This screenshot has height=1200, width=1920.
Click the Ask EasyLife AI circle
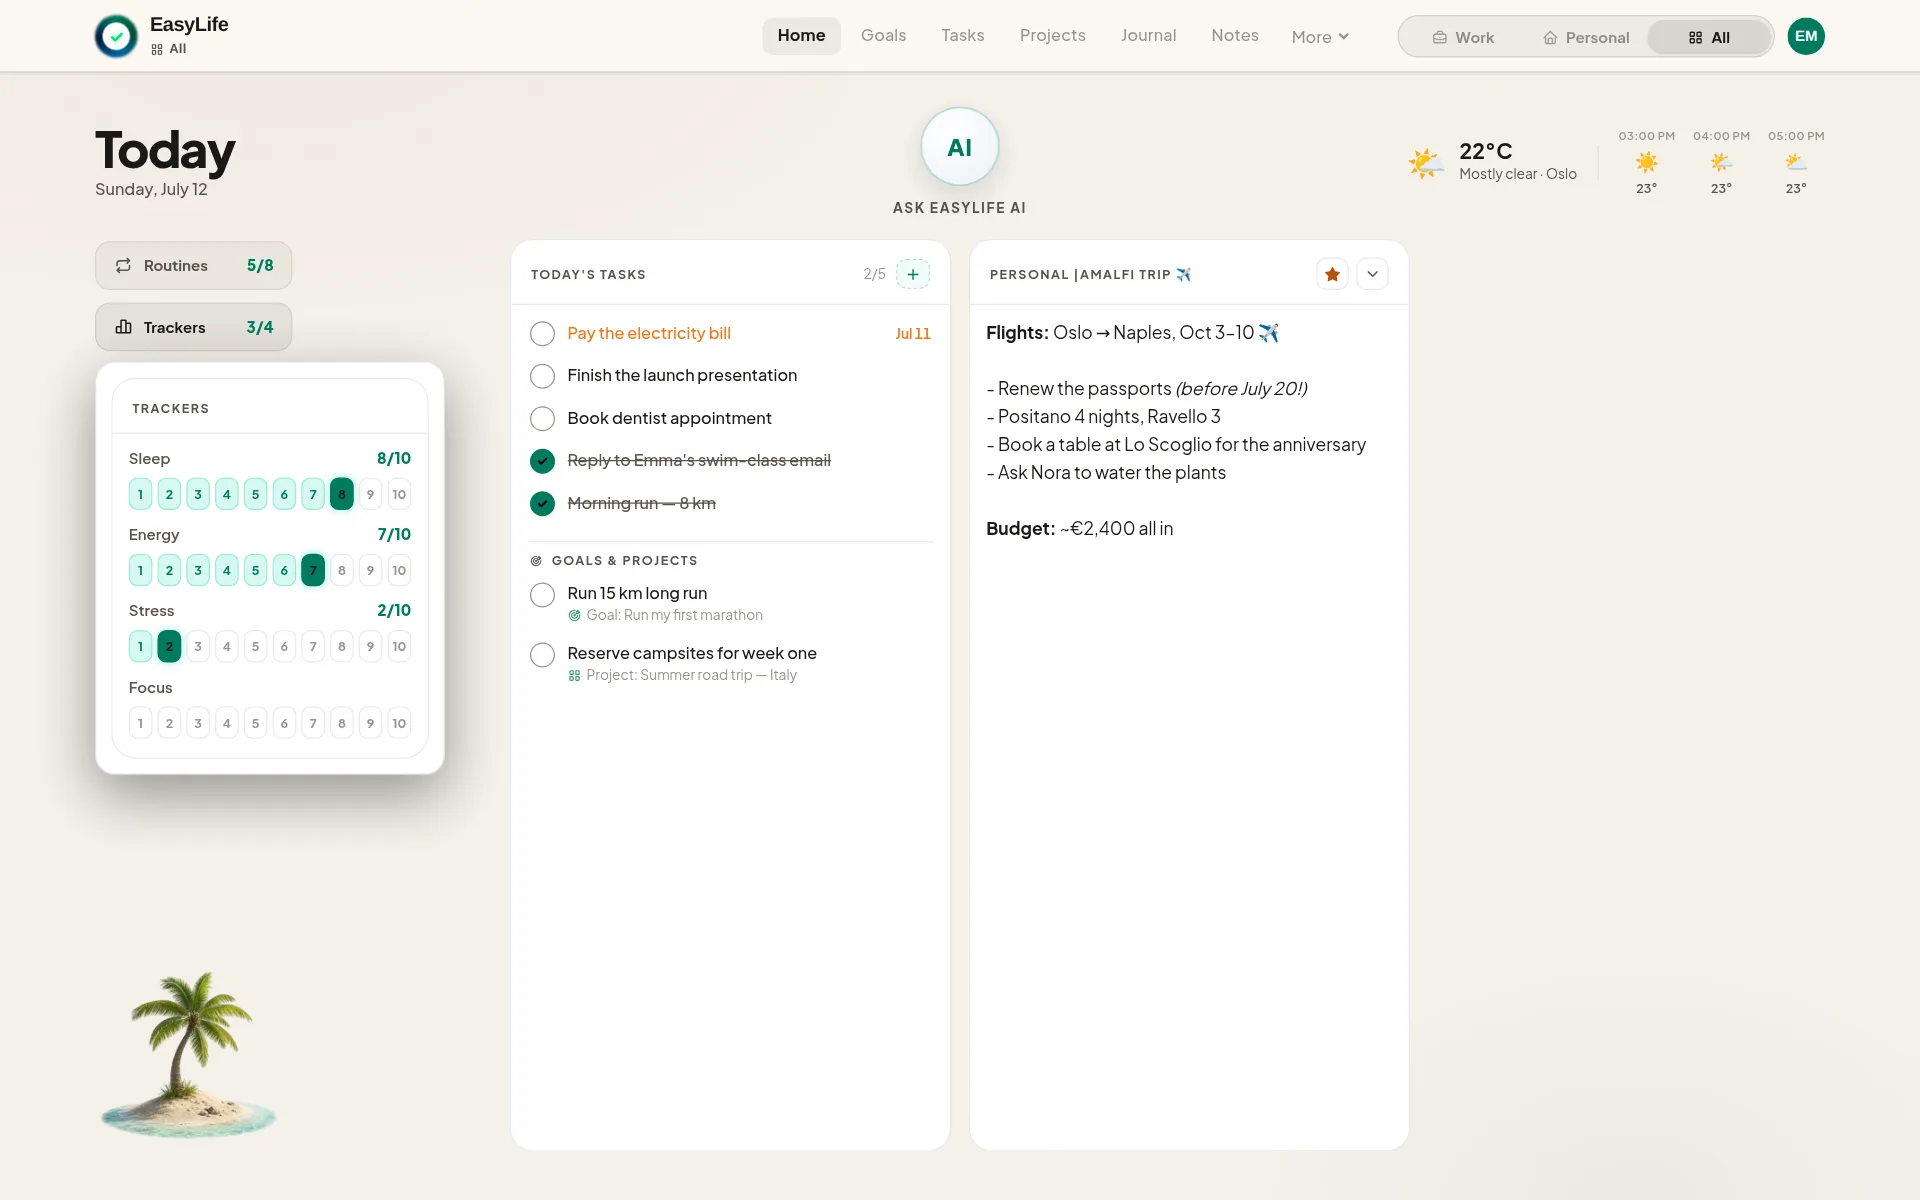(959, 147)
